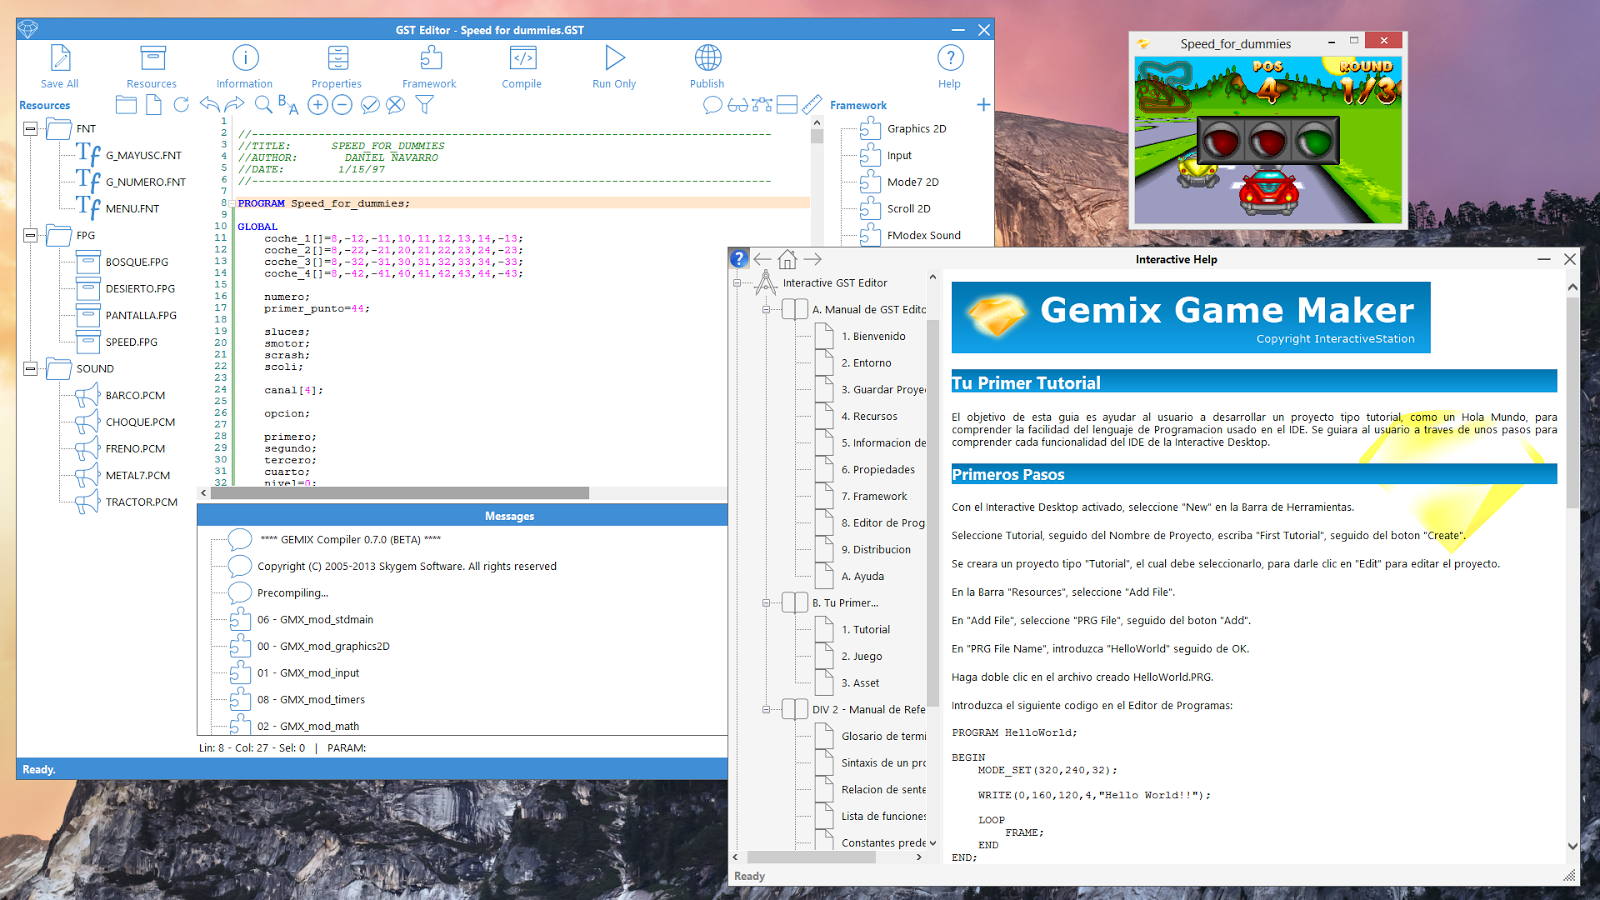1600x900 pixels.
Task: Collapse the SOUND resources folder
Action: click(x=30, y=368)
